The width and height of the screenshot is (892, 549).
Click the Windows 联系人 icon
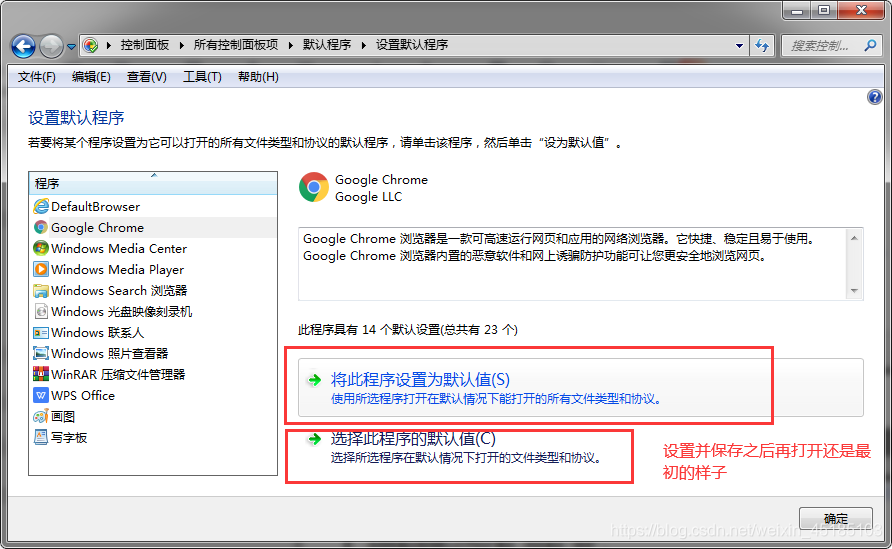(41, 333)
